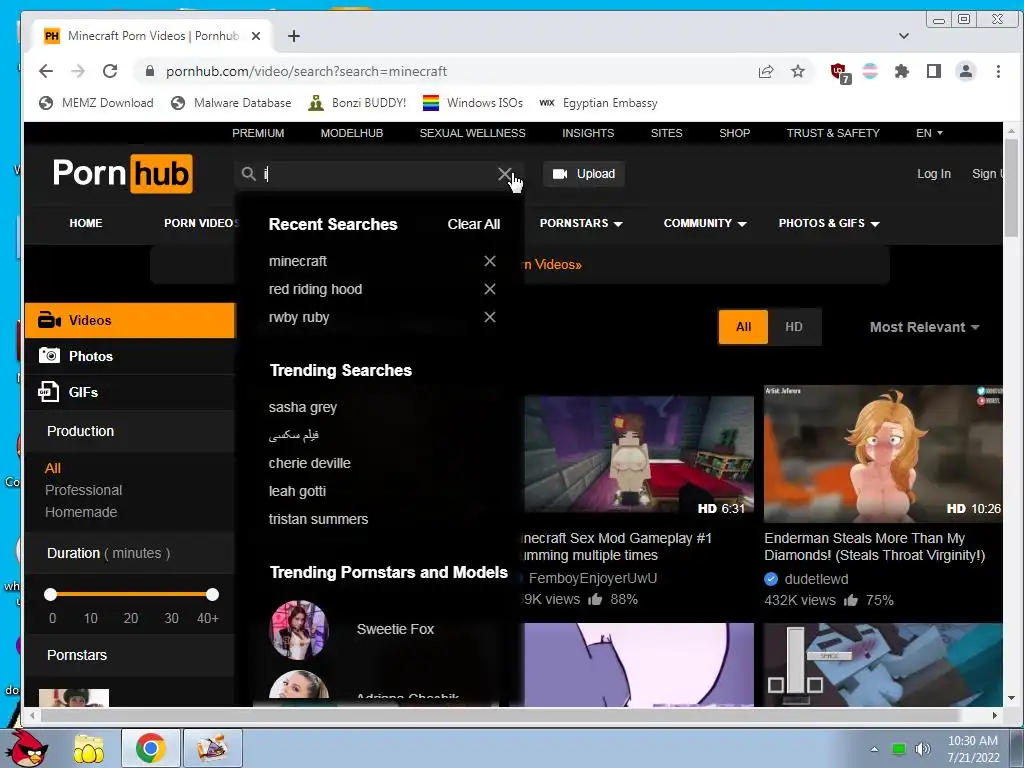The image size is (1024, 768).
Task: Open the tab search chevron in Chrome
Action: coord(904,36)
